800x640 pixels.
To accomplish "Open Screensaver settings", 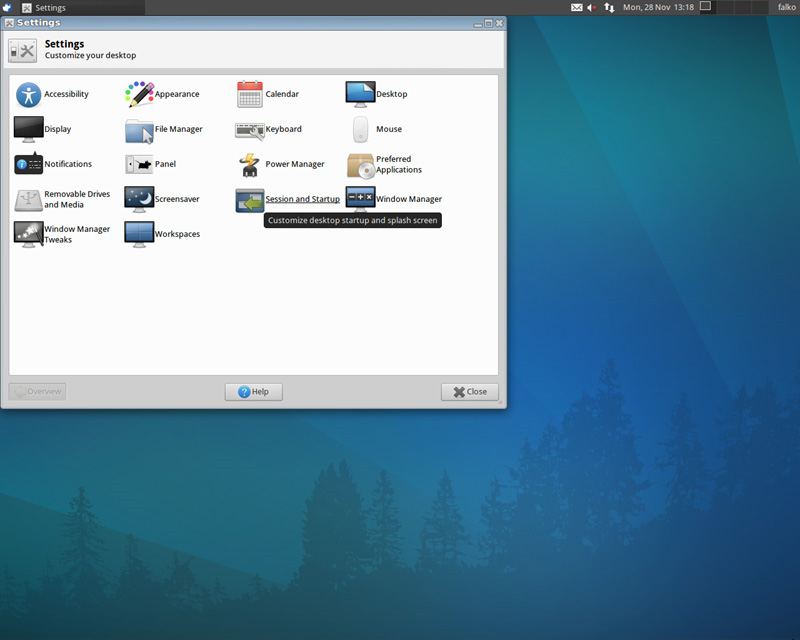I will pos(139,200).
